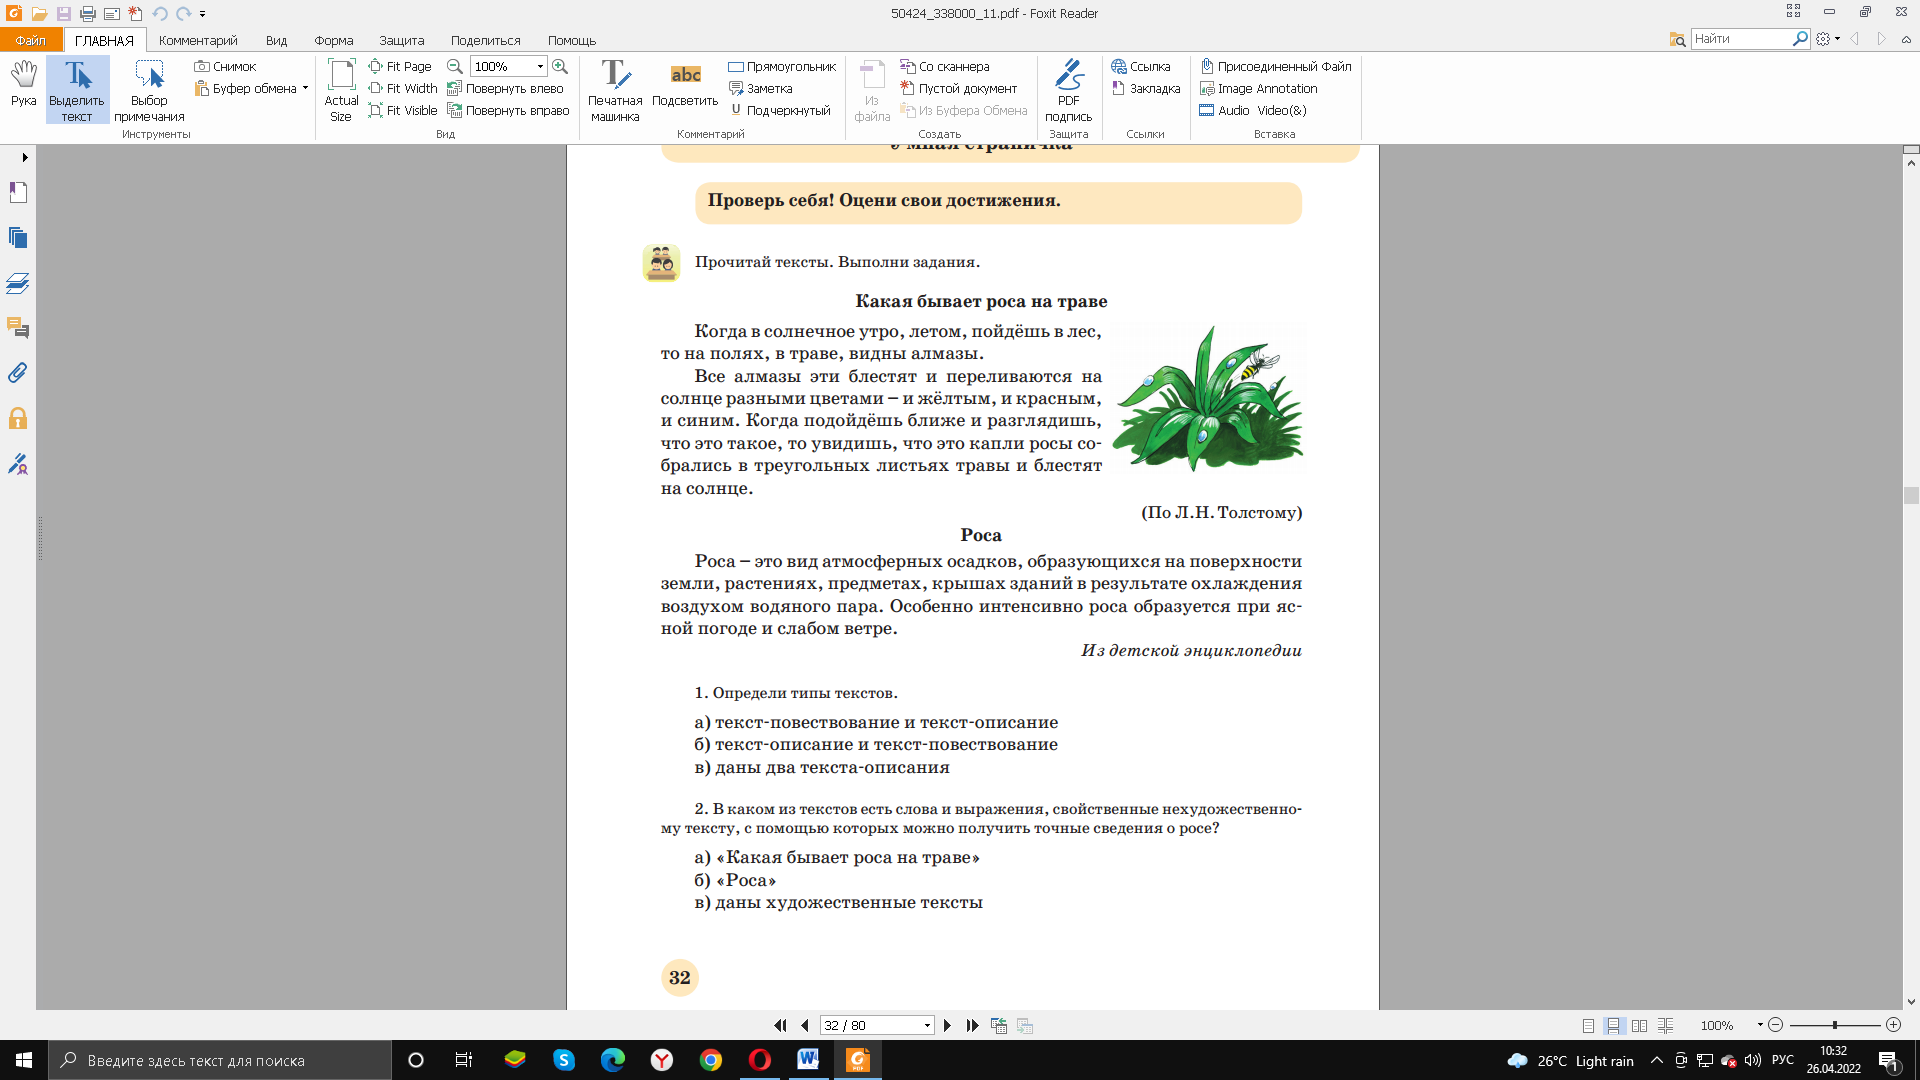
Task: Expand the left navigation panel arrow
Action: click(x=25, y=158)
